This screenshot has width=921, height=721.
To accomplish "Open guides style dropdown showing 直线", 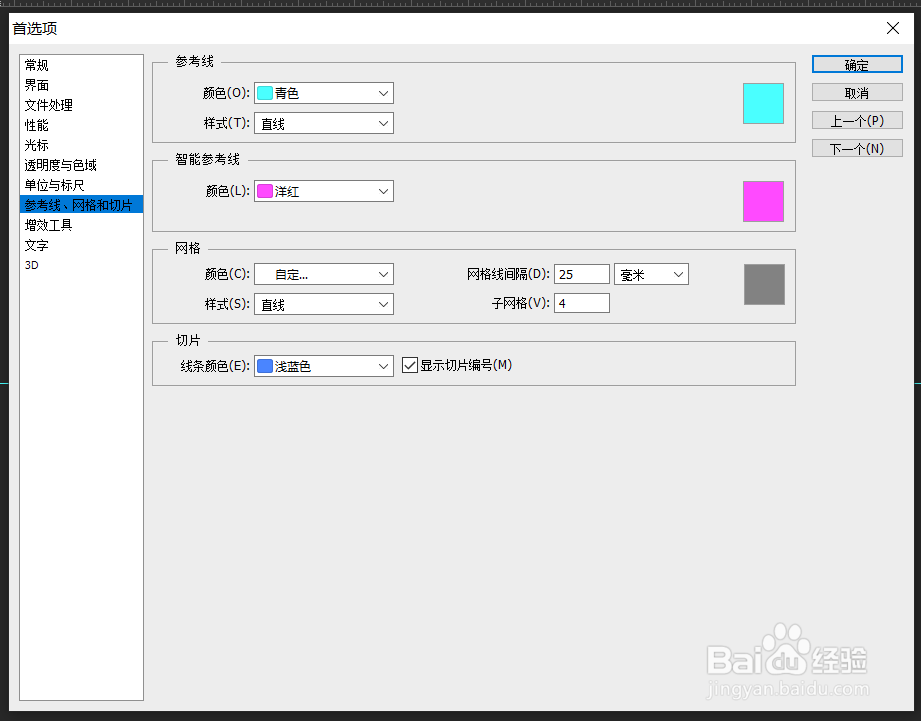I will tap(324, 123).
